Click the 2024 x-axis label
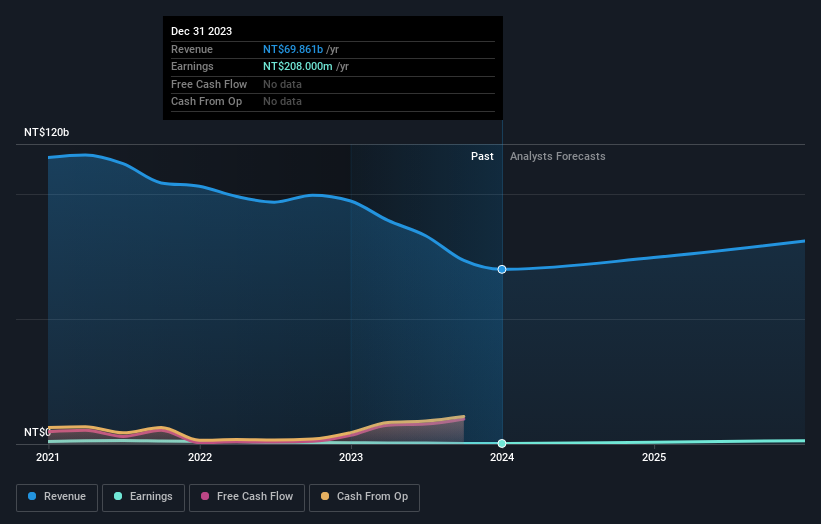Viewport: 821px width, 524px height. tap(502, 457)
